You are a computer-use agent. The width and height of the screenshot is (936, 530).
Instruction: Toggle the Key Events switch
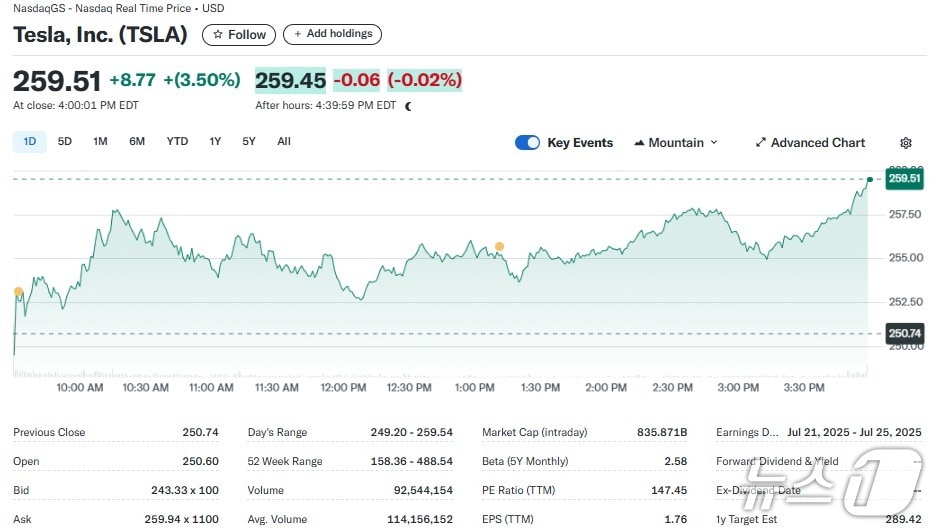point(527,143)
